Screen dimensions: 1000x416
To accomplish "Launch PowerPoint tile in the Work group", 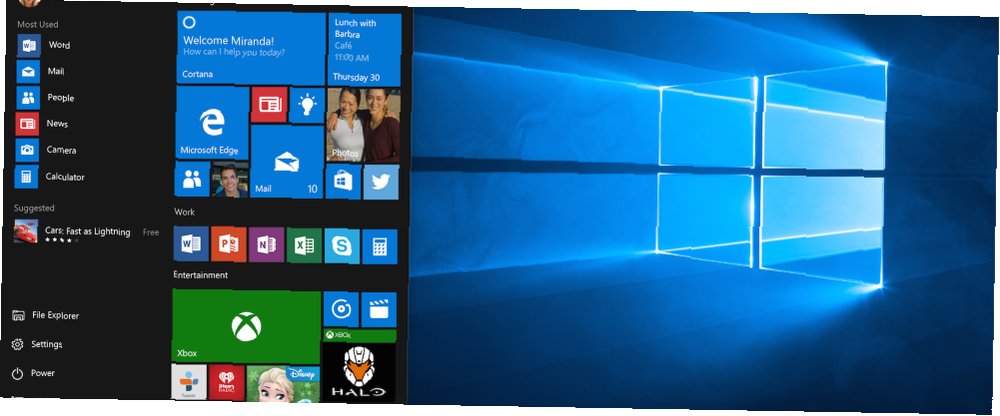I will coord(229,244).
